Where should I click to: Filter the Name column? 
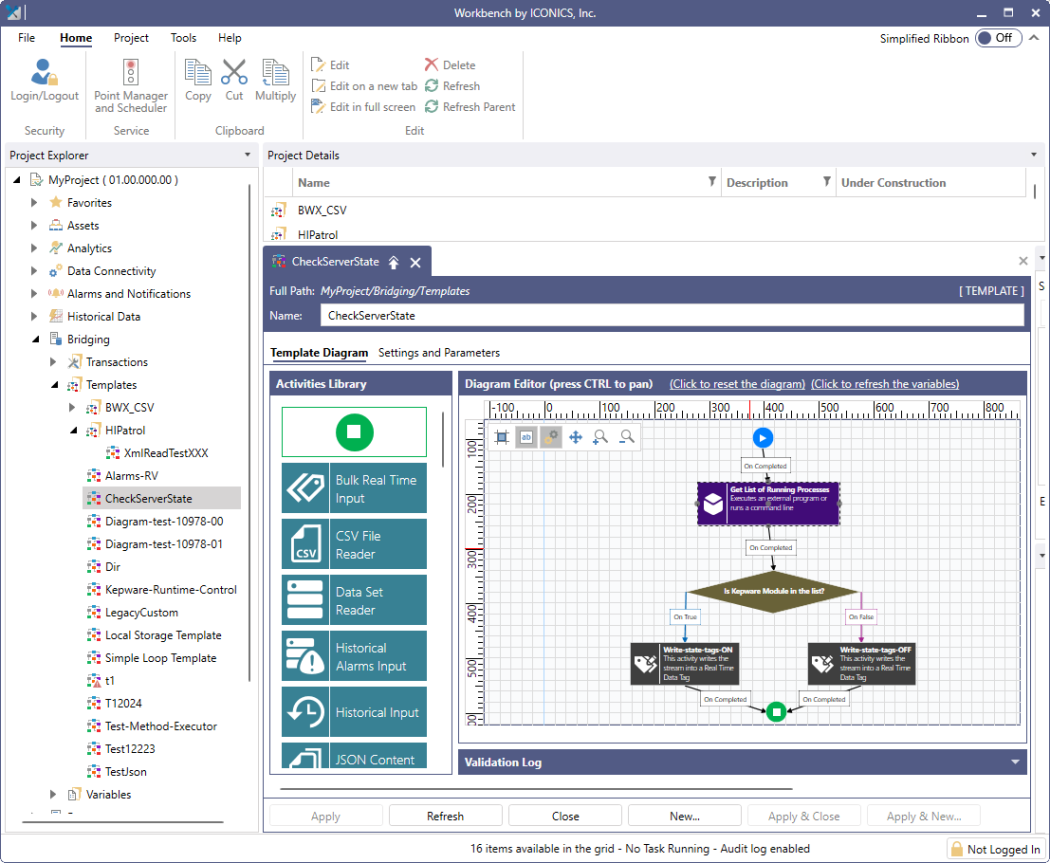tap(712, 181)
